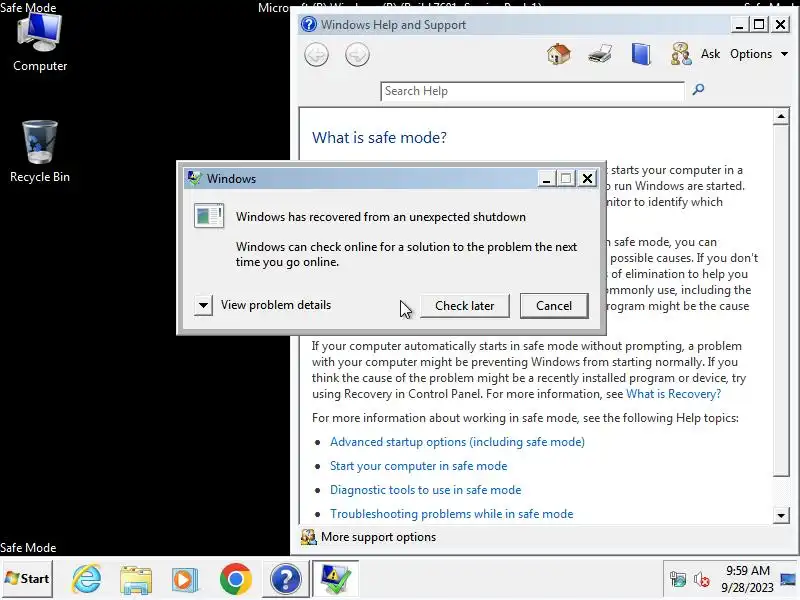This screenshot has height=600, width=800.
Task: Click the help pane scroll down arrow
Action: (781, 515)
